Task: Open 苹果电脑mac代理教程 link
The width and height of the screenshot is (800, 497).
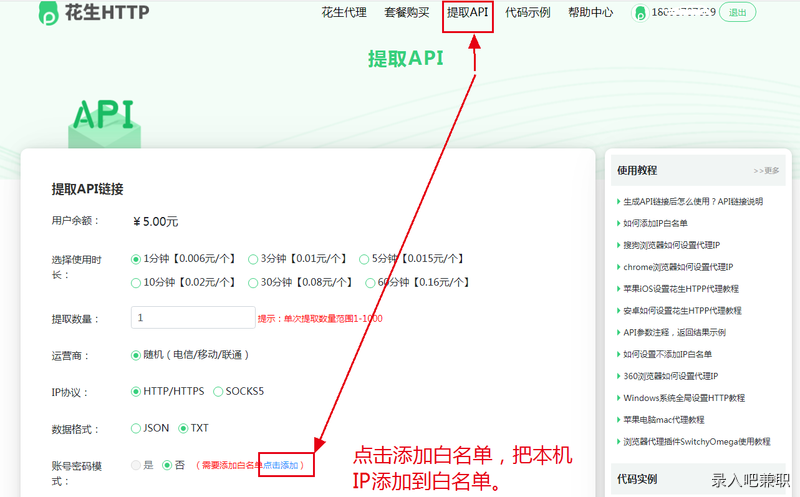Action: click(663, 420)
